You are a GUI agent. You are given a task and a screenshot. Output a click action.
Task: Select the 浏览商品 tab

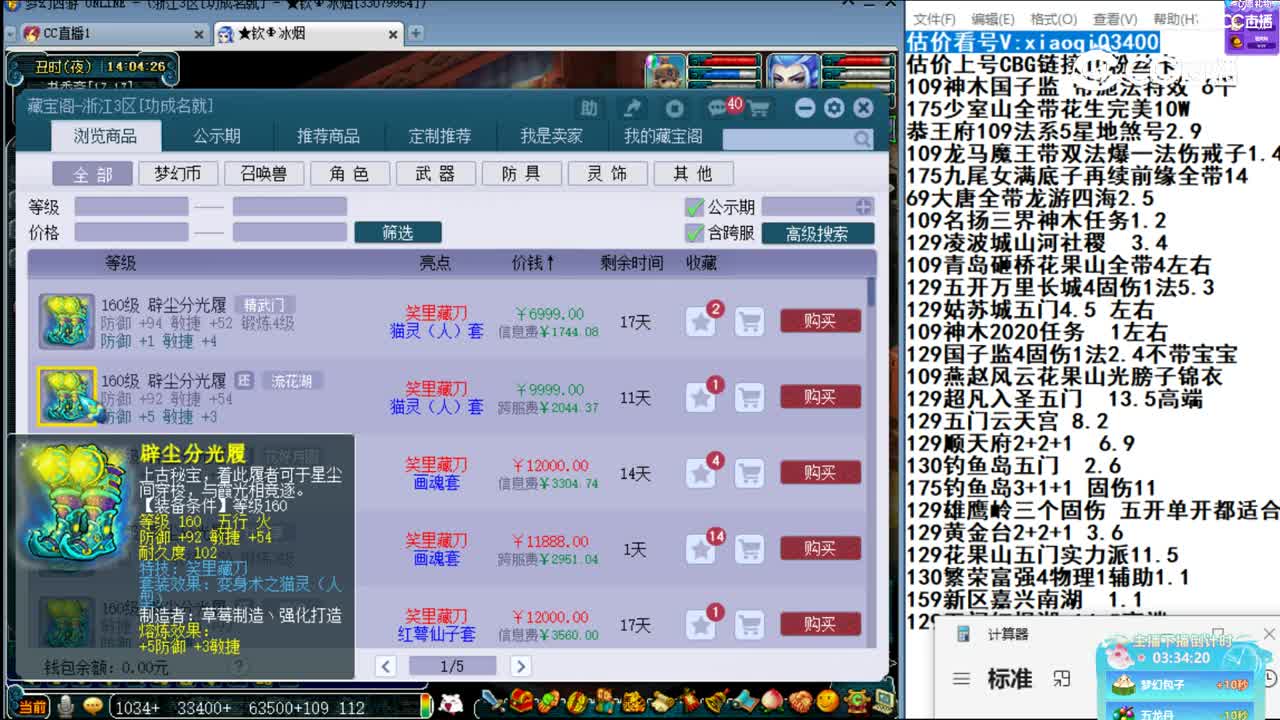point(105,136)
